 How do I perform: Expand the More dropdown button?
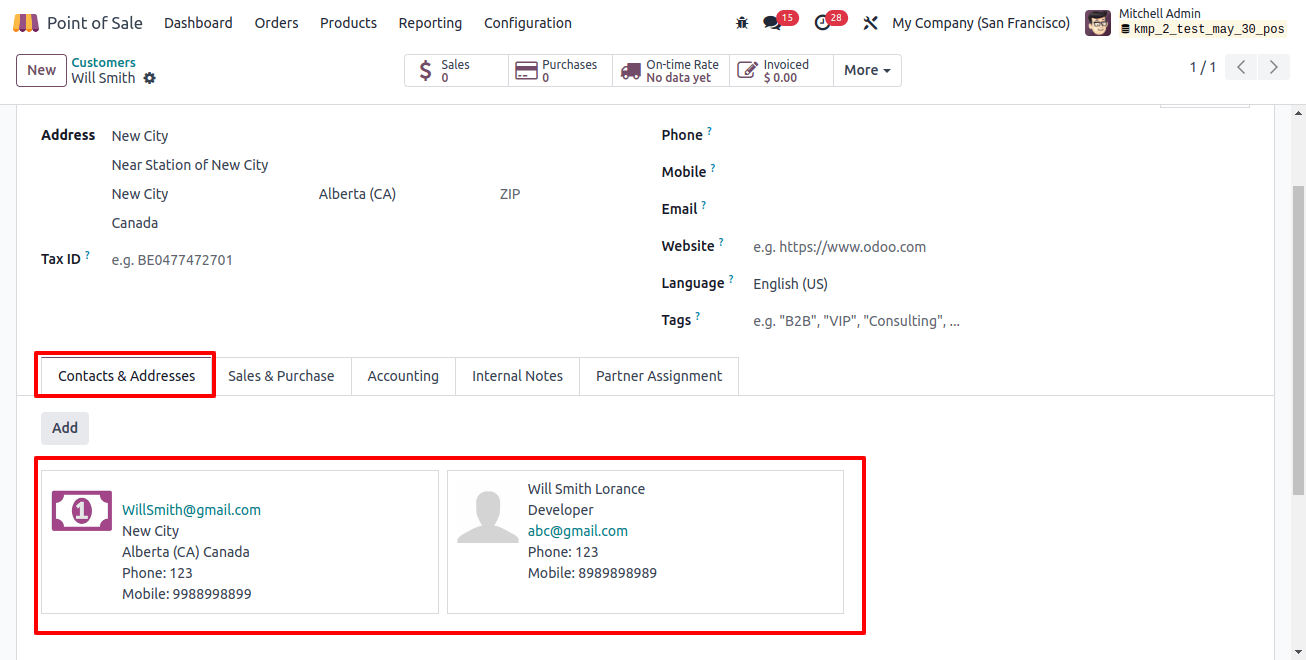(x=867, y=70)
